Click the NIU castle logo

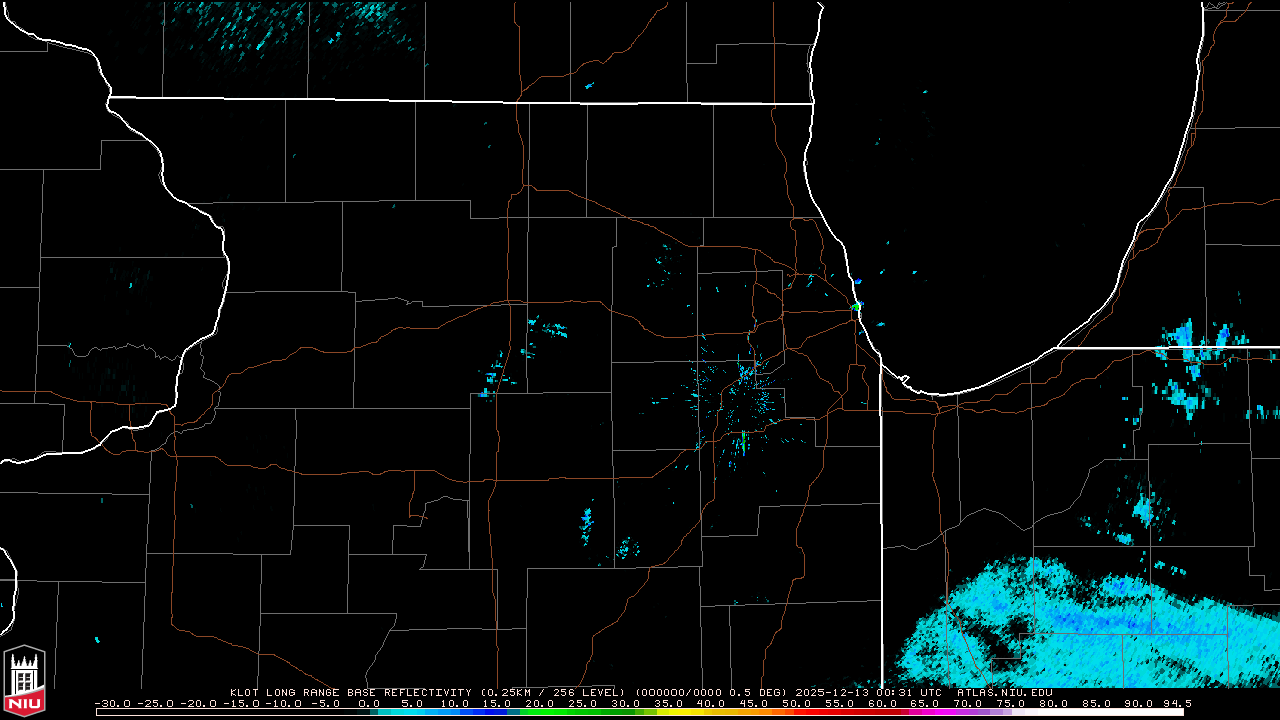coord(24,680)
